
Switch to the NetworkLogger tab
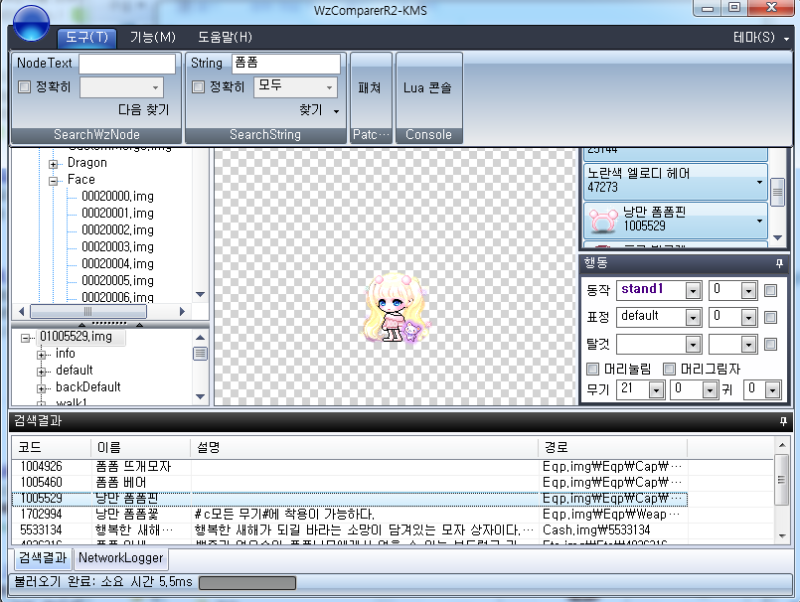[121, 558]
